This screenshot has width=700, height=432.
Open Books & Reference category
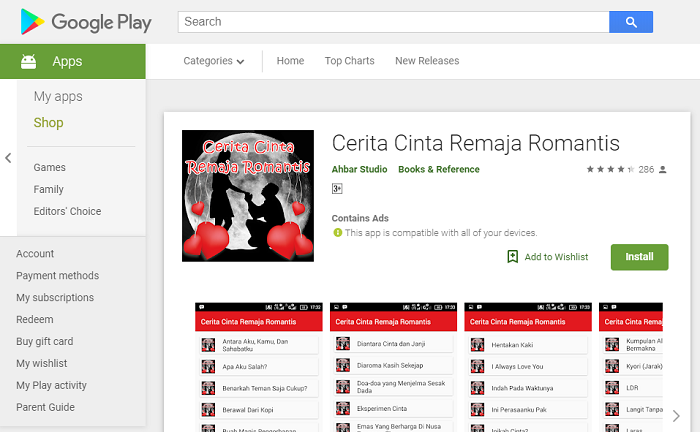pyautogui.click(x=439, y=169)
